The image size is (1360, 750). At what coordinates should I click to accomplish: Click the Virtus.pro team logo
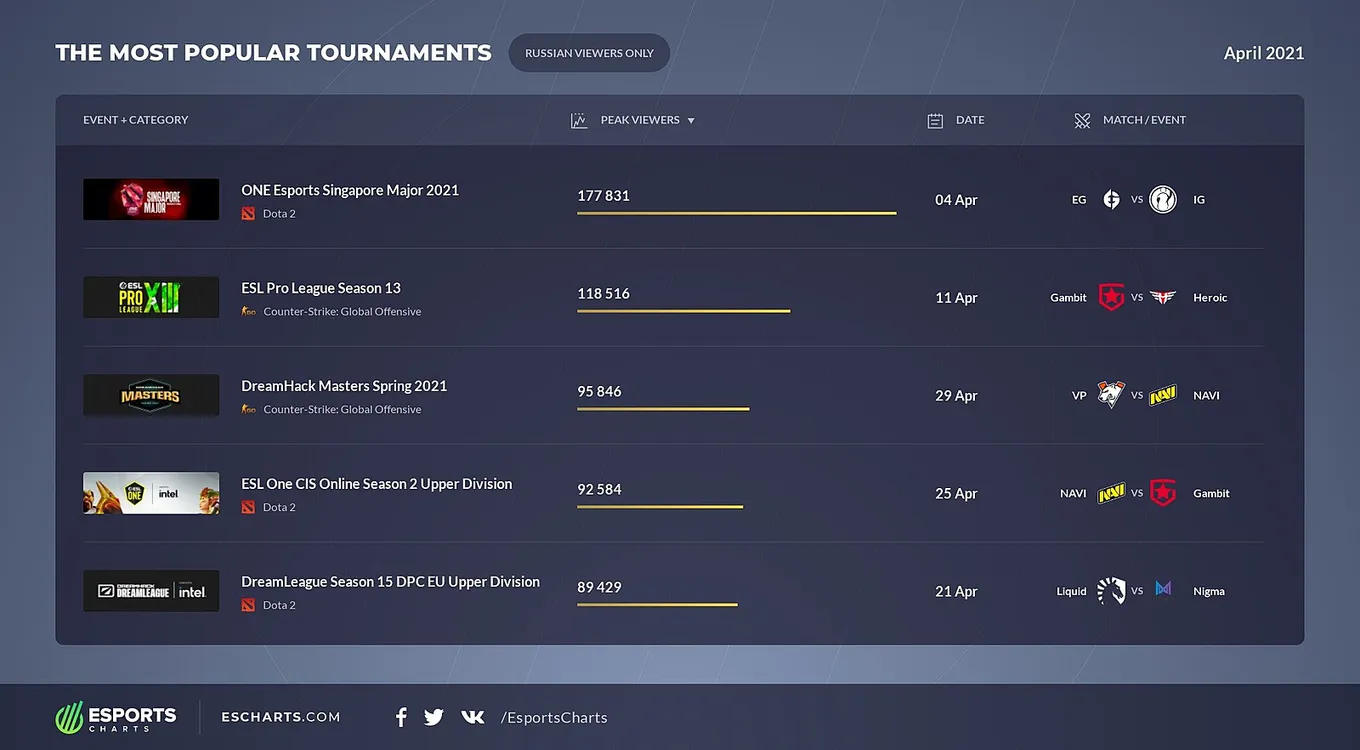[x=1111, y=395]
